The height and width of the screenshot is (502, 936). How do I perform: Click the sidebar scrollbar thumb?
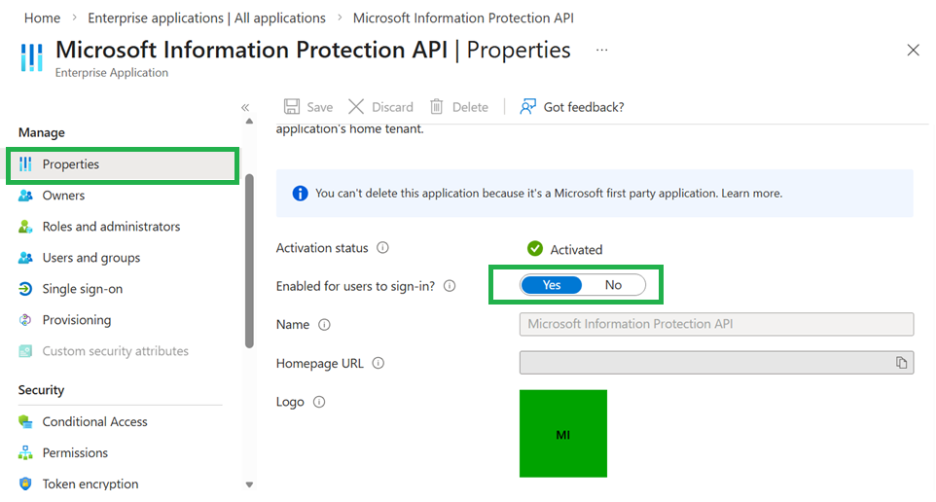point(250,261)
